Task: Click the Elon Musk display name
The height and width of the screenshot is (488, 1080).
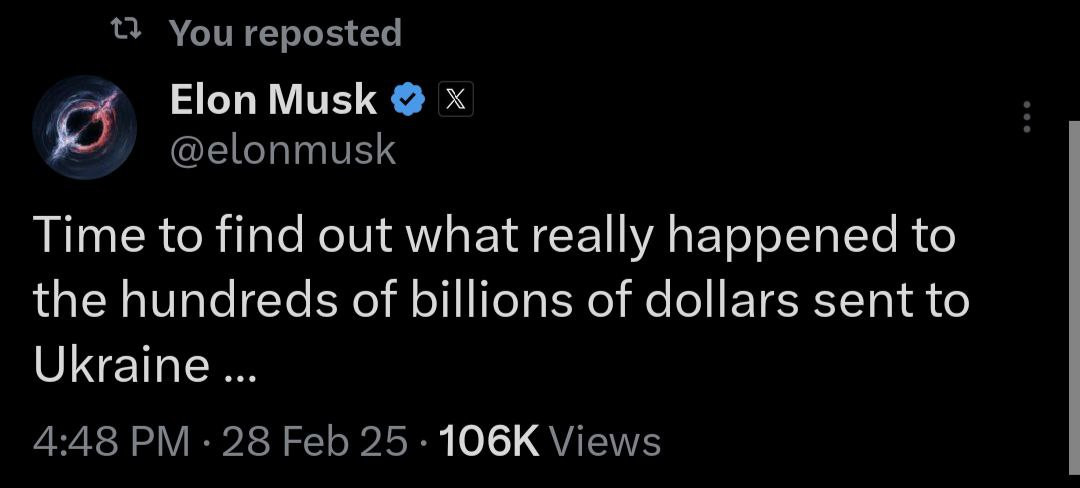Action: tap(273, 99)
